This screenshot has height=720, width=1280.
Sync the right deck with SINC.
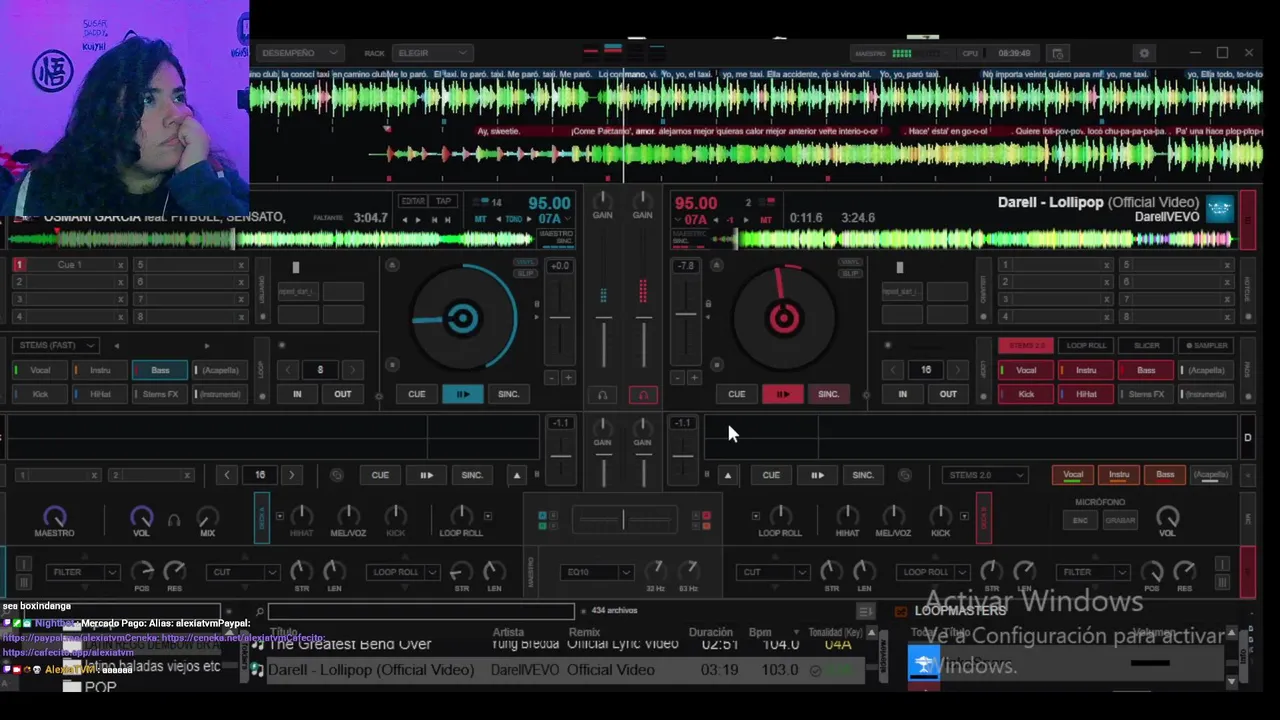tap(828, 394)
